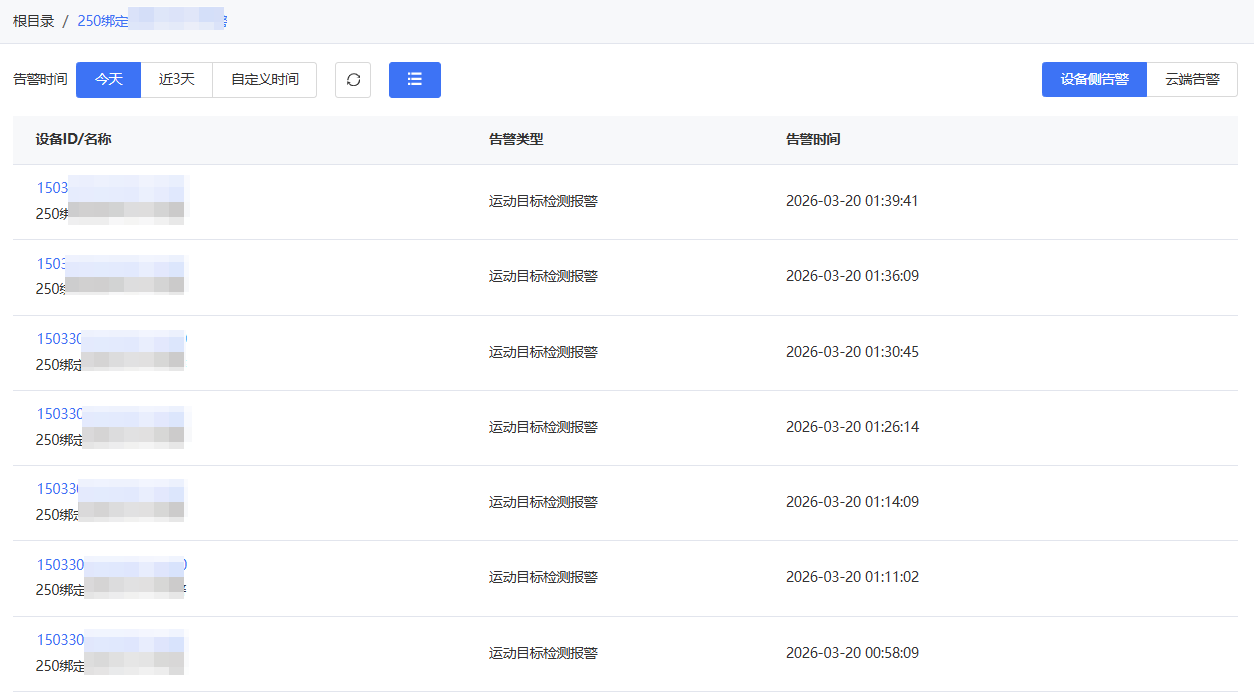Click the 告警时间 column header
Viewport: 1254px width, 696px height.
(x=813, y=140)
